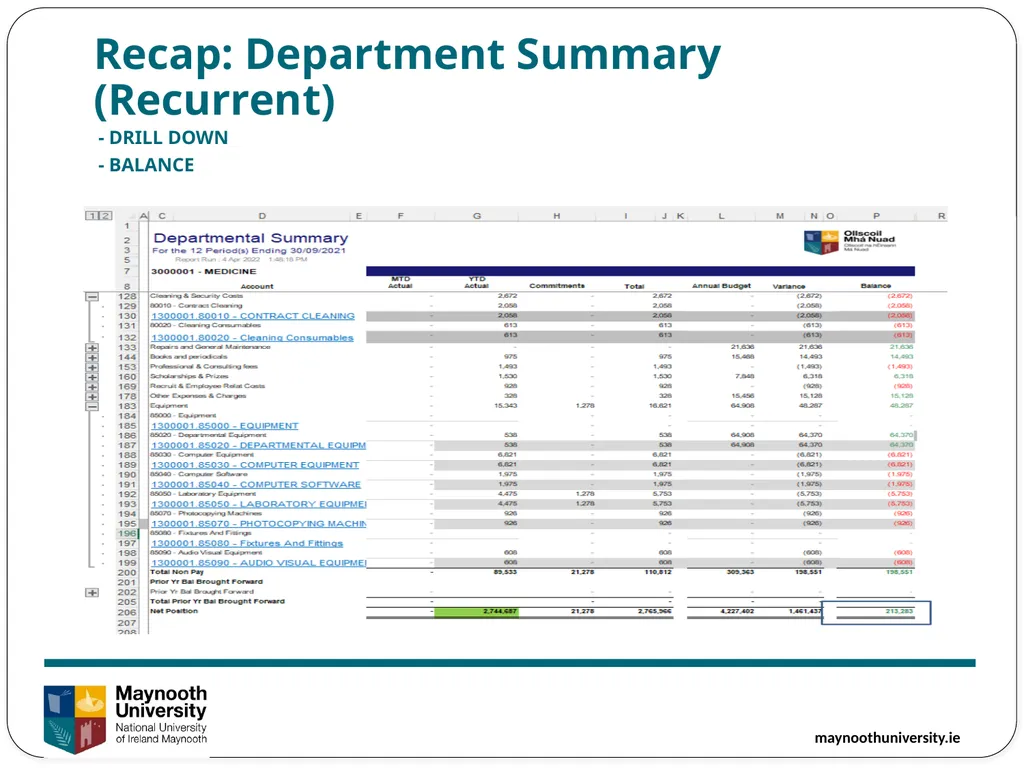Expand the Scholarships & Prizes group

92,377
